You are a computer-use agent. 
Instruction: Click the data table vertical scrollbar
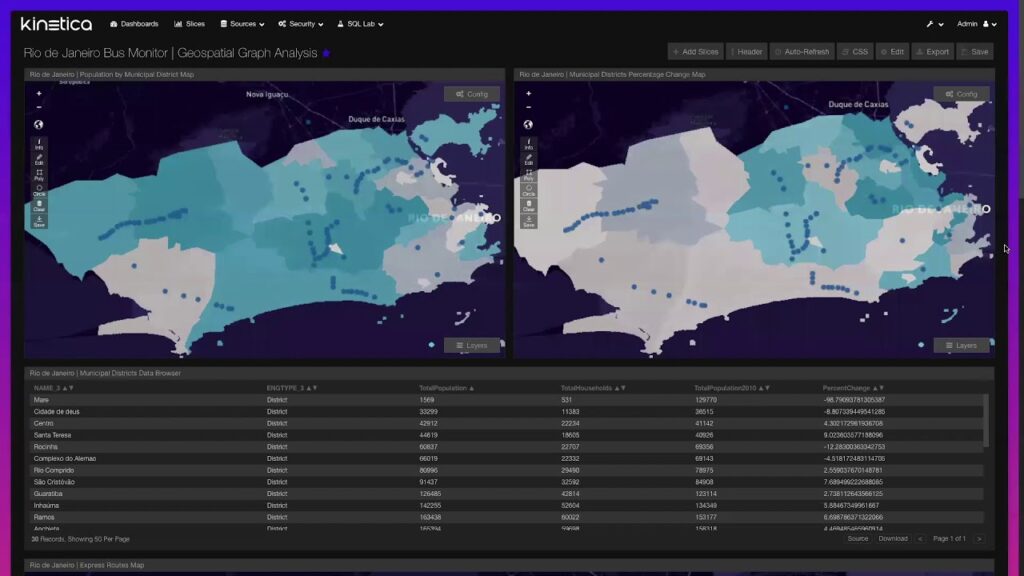point(986,420)
